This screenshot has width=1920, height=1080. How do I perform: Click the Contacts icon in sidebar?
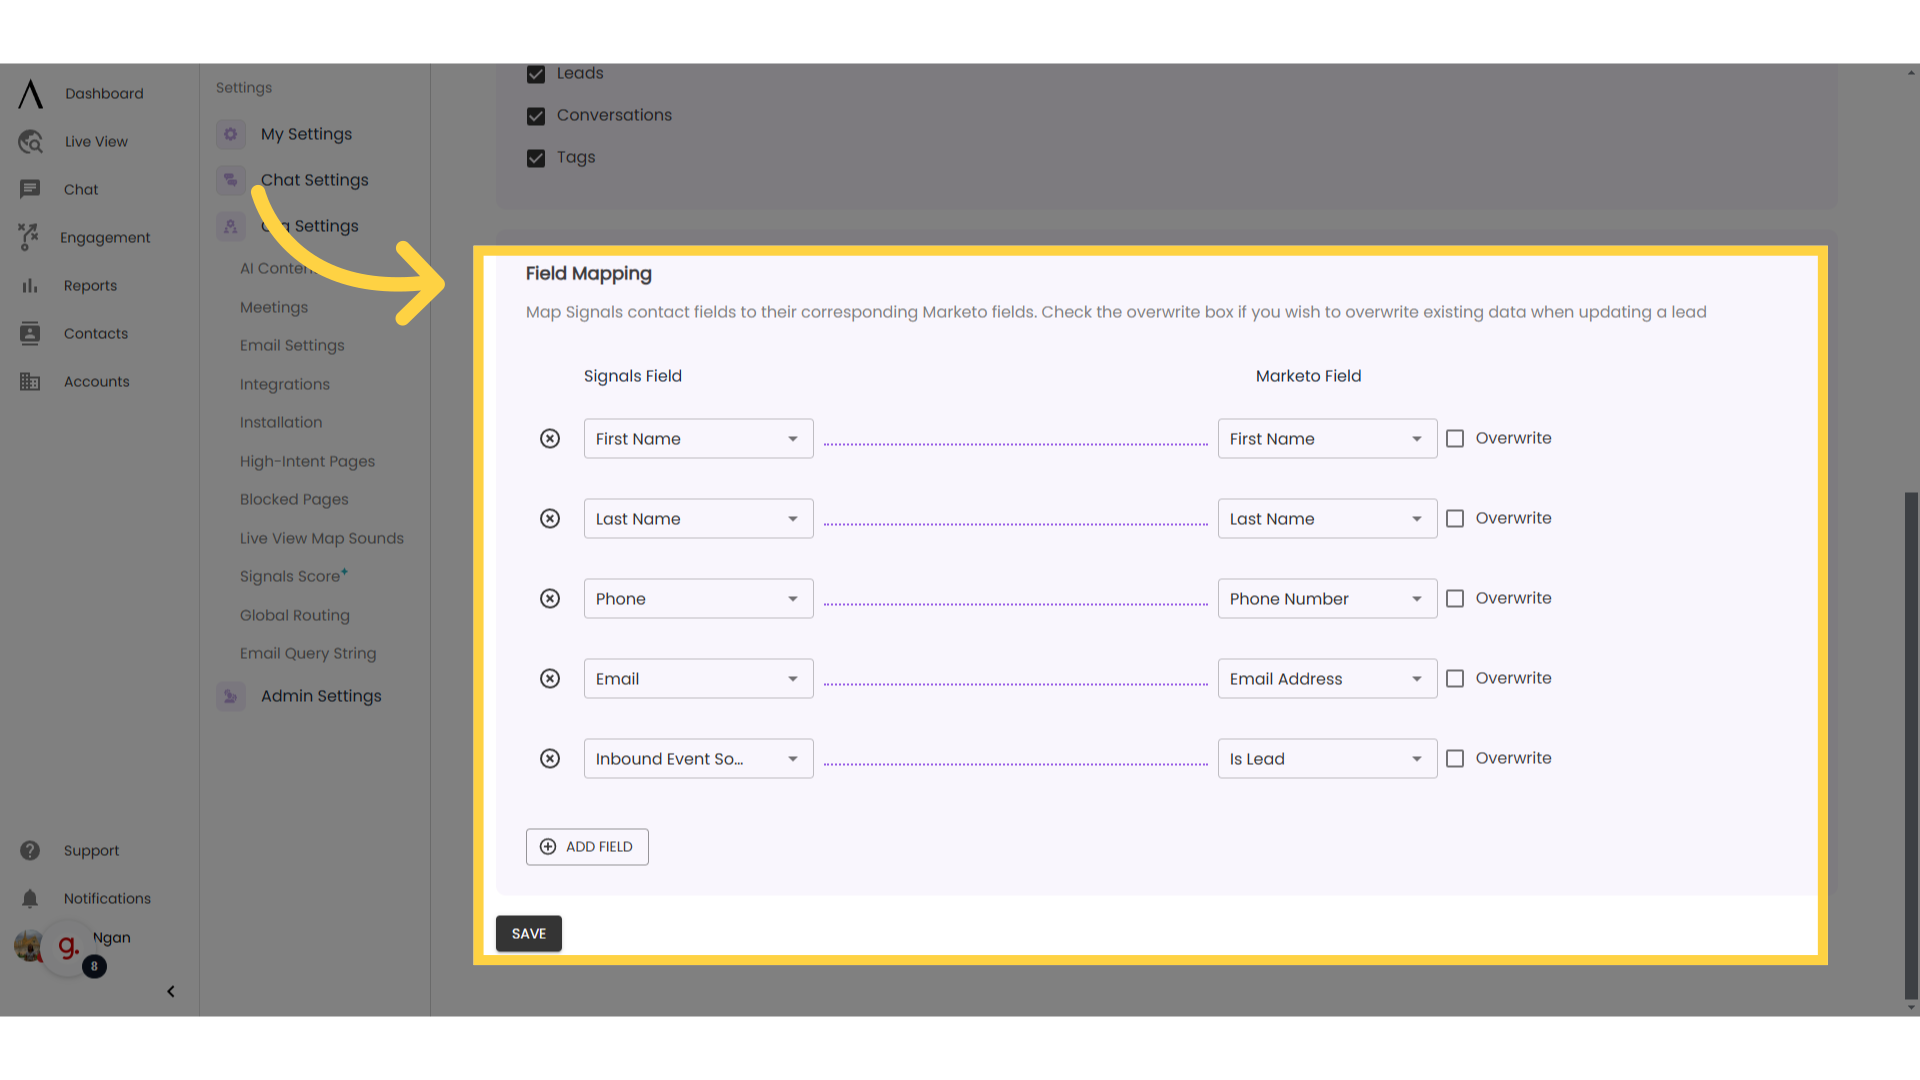pyautogui.click(x=29, y=332)
